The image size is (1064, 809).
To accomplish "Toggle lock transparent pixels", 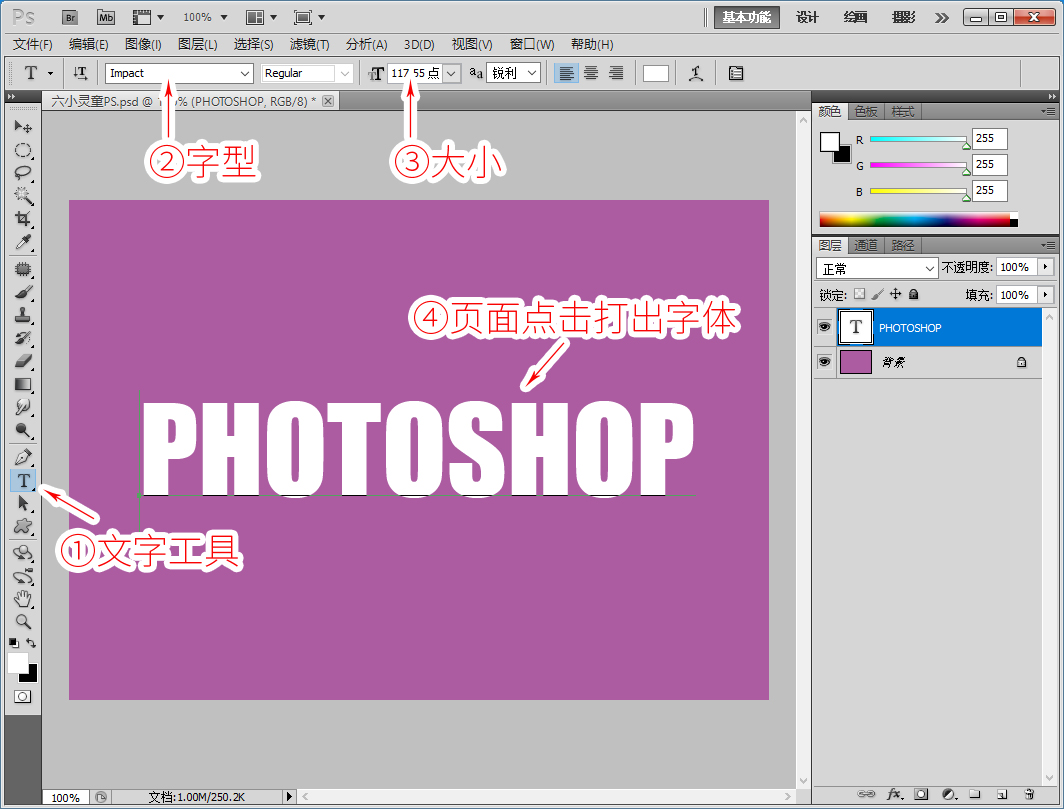I will pyautogui.click(x=860, y=294).
